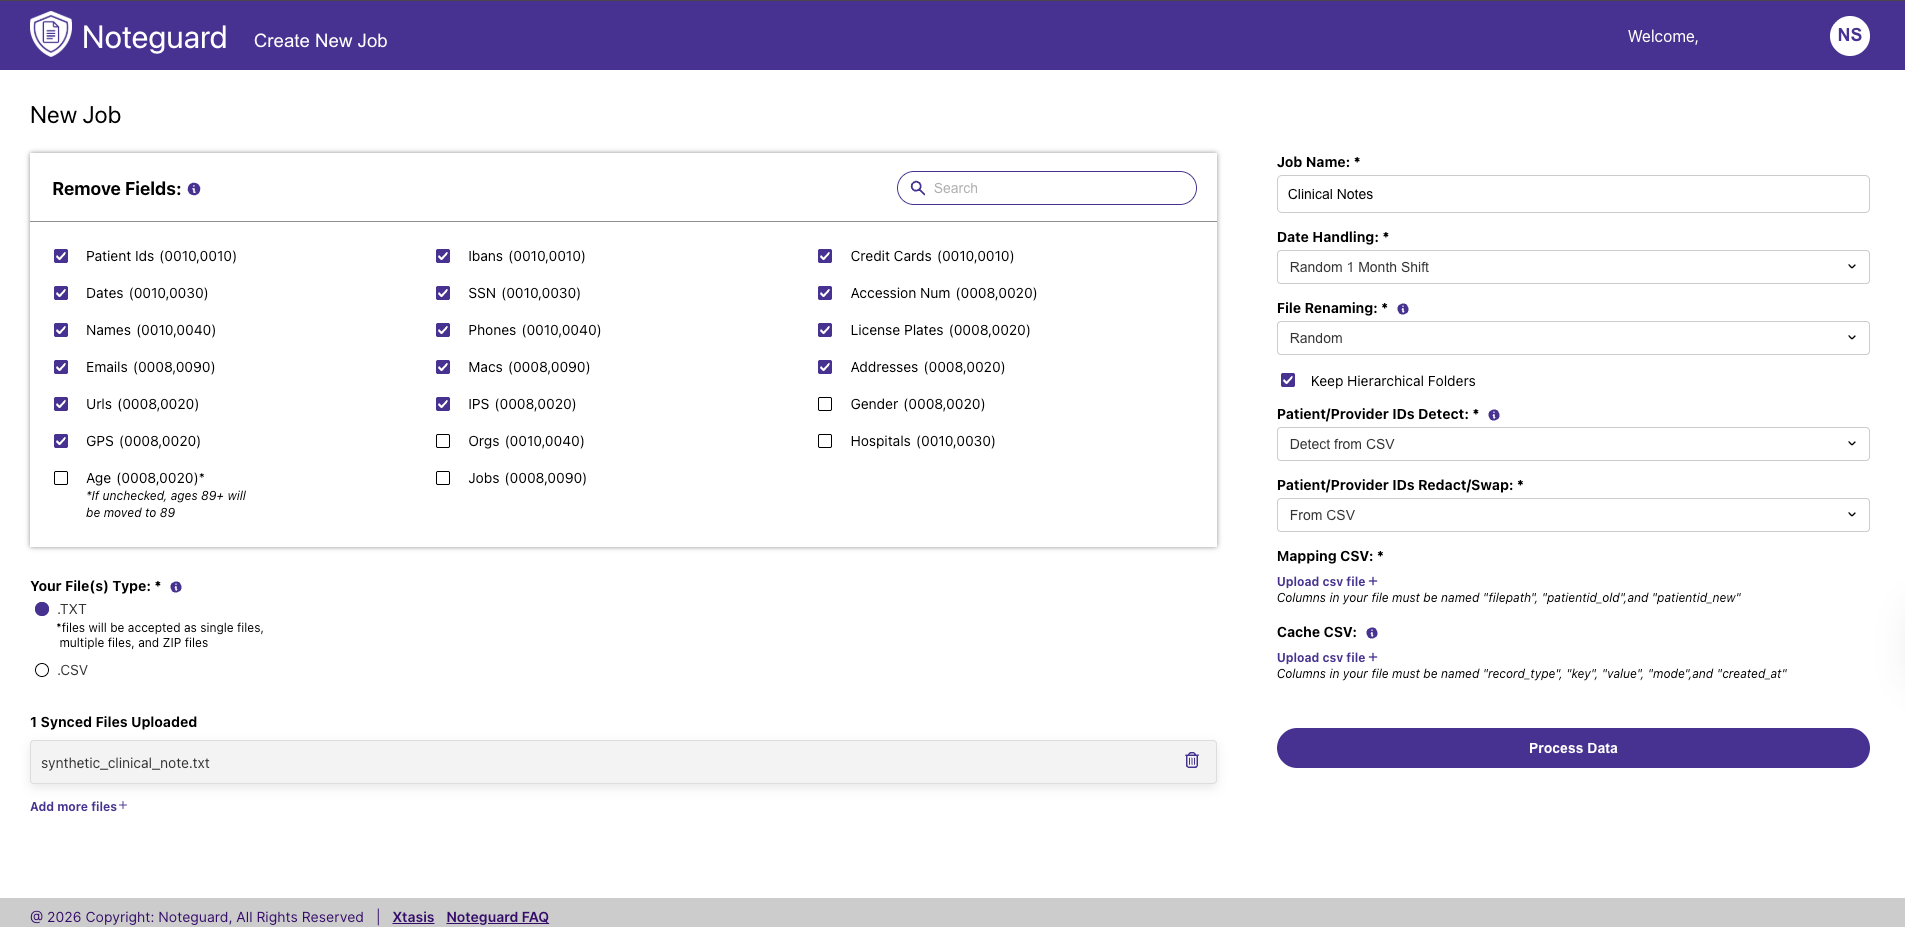Click the Noteguard brand name text
The image size is (1905, 927).
click(x=155, y=37)
